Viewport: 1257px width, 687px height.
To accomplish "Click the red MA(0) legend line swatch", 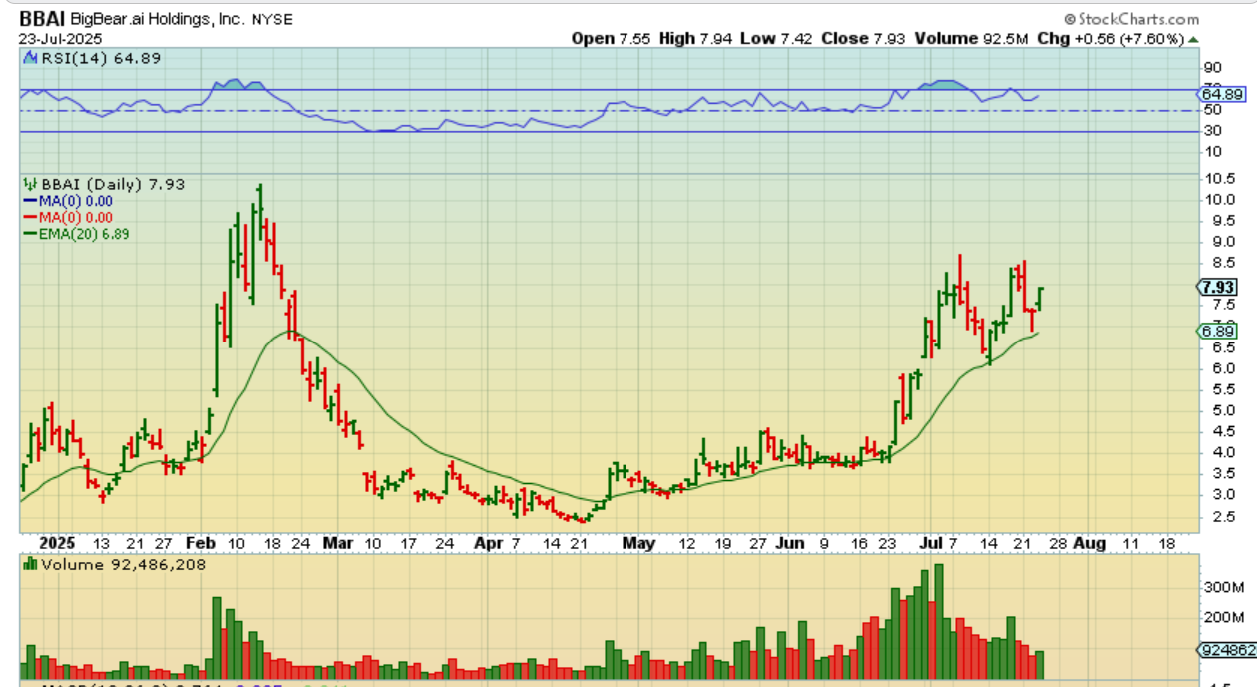I will pos(30,217).
